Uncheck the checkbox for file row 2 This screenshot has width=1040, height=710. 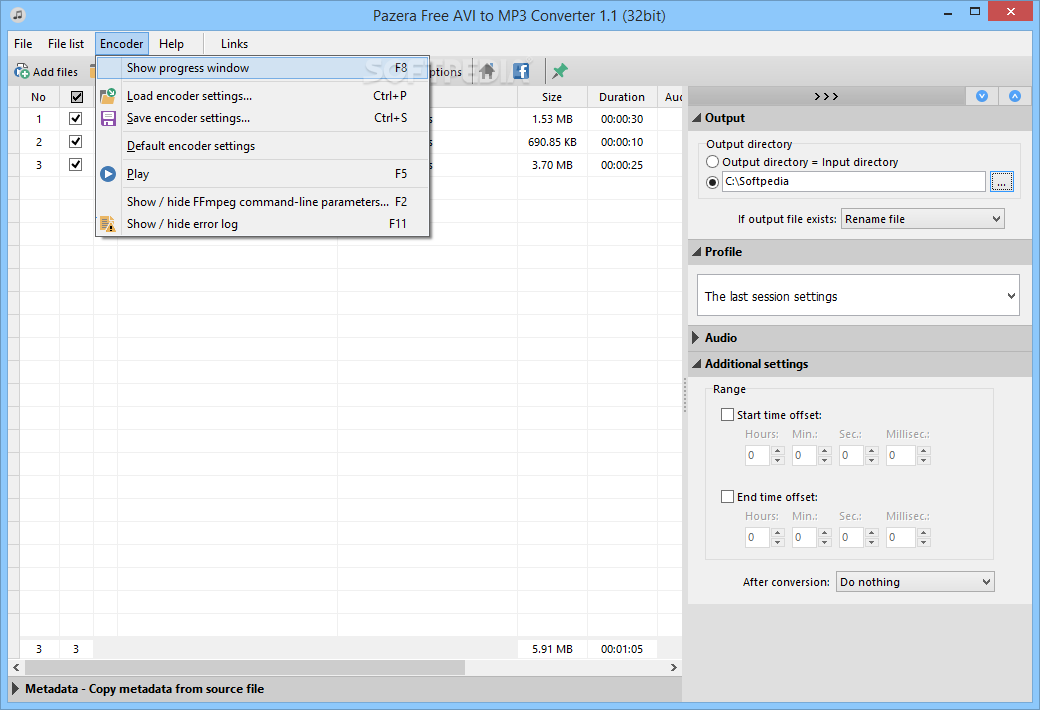click(x=76, y=142)
